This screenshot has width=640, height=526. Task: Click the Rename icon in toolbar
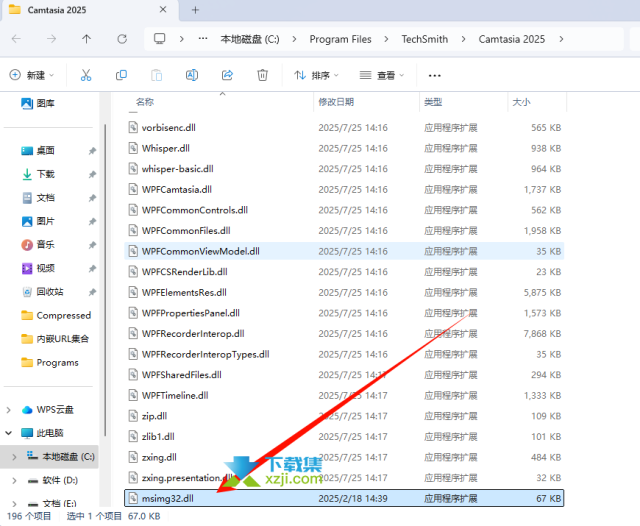(192, 75)
